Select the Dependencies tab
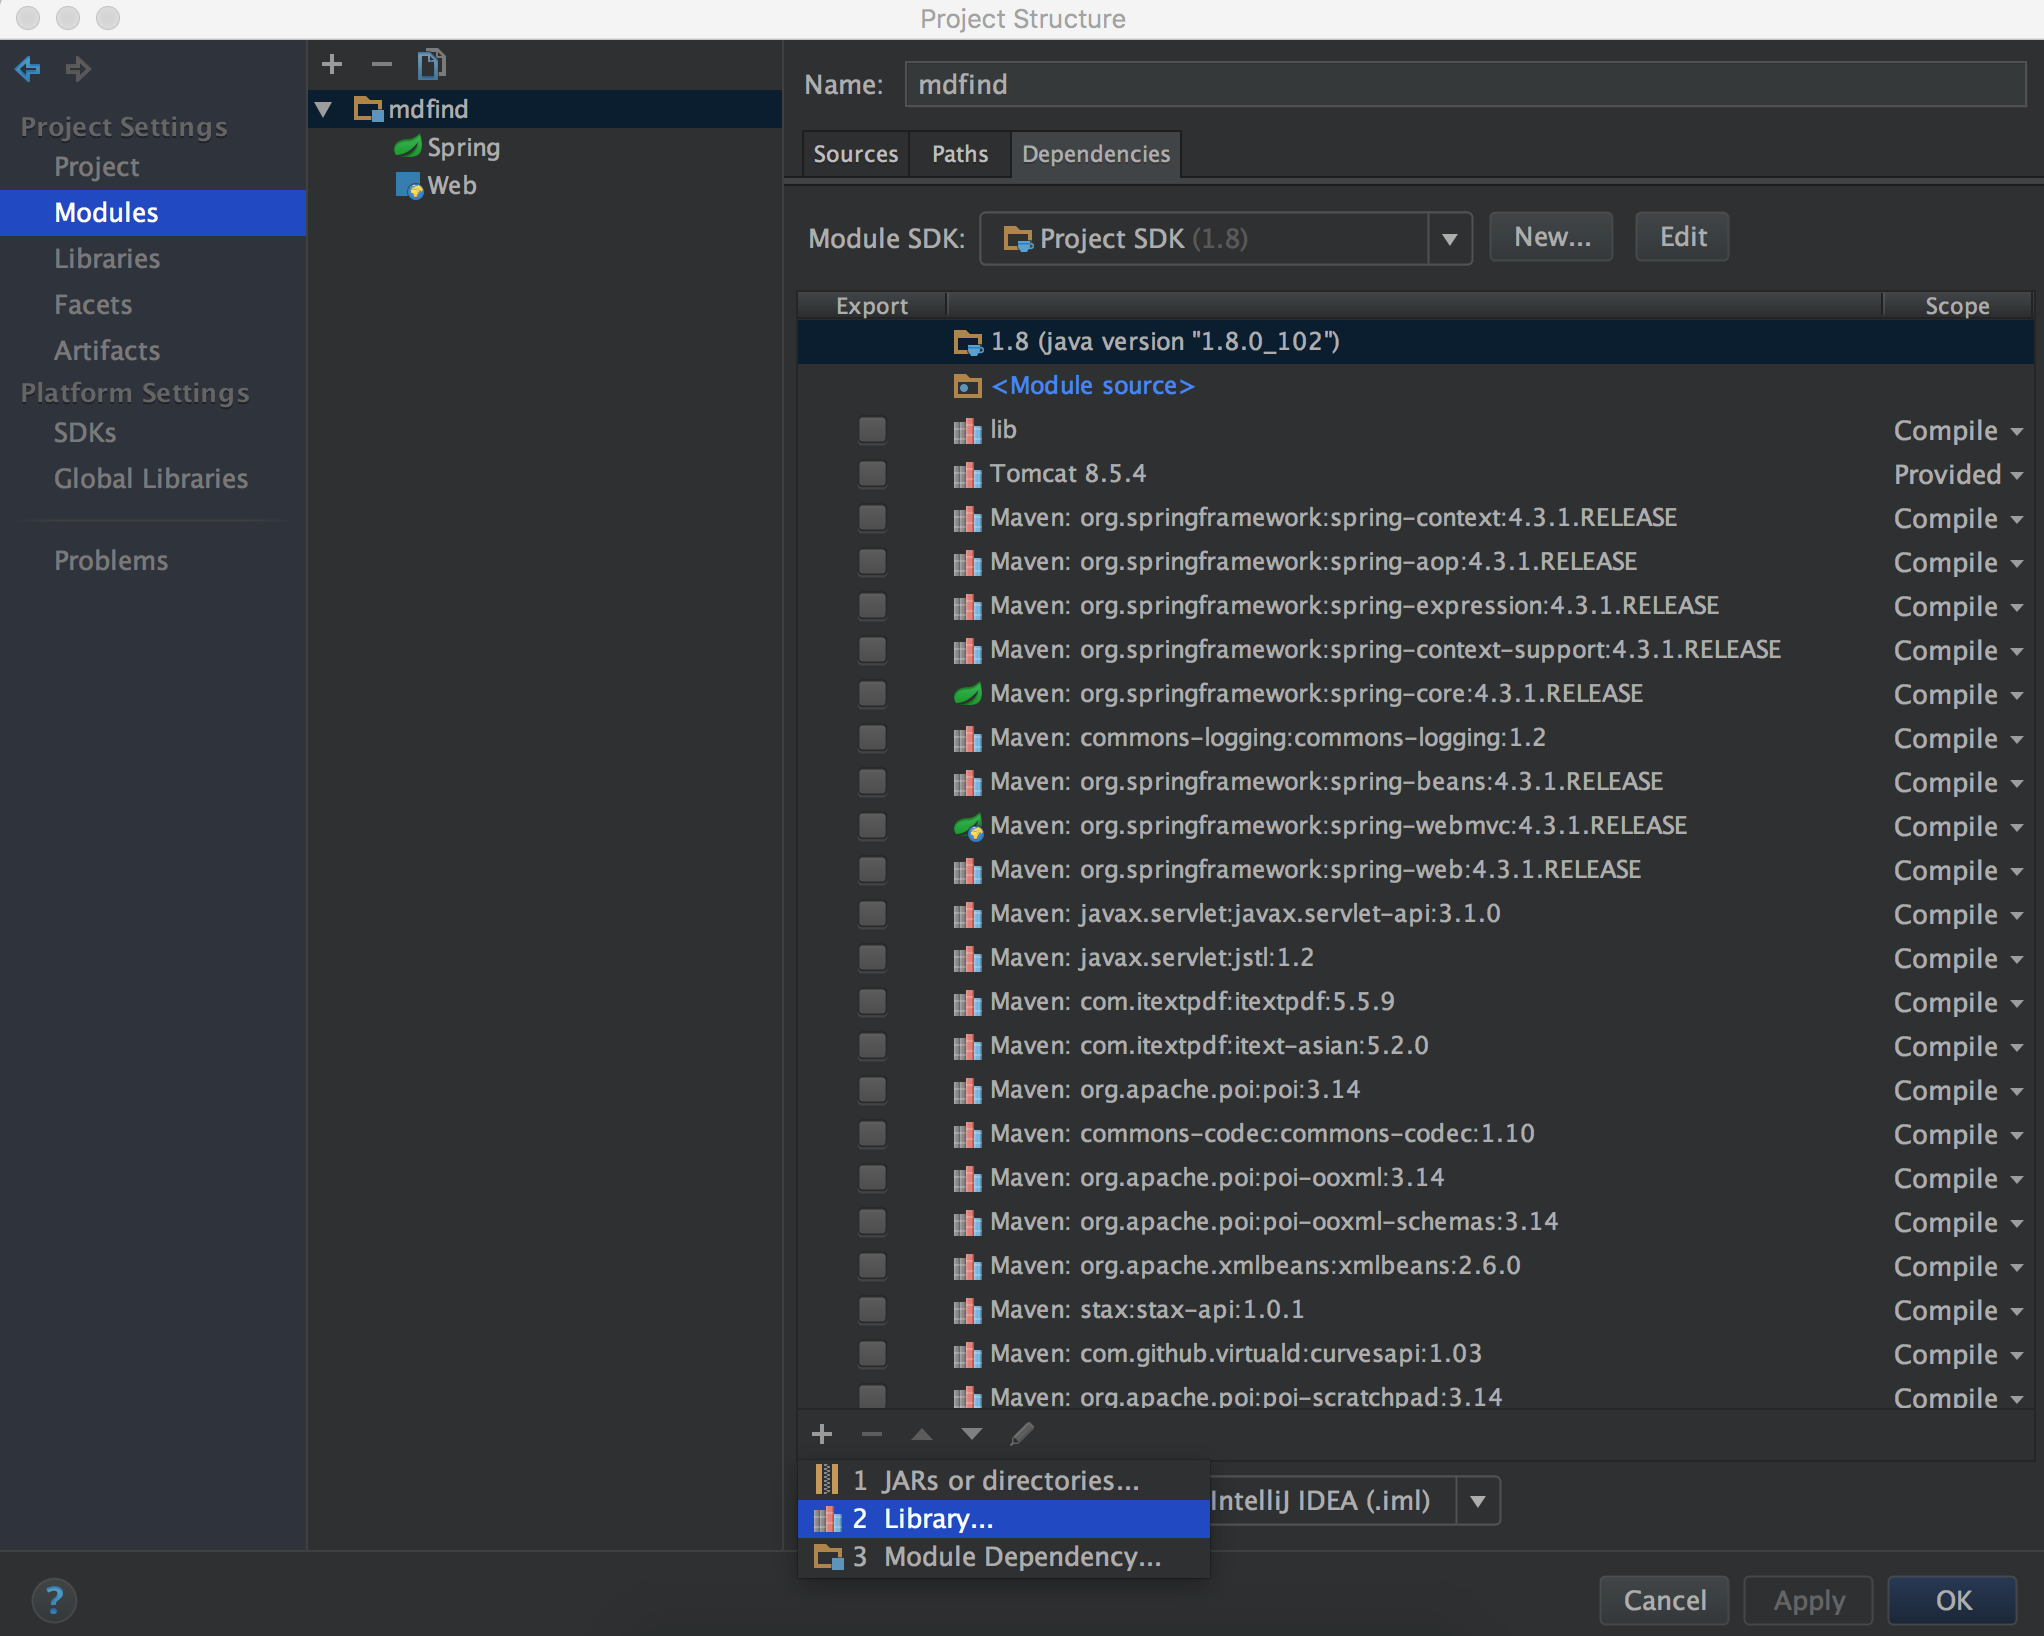The image size is (2044, 1636). (x=1096, y=154)
